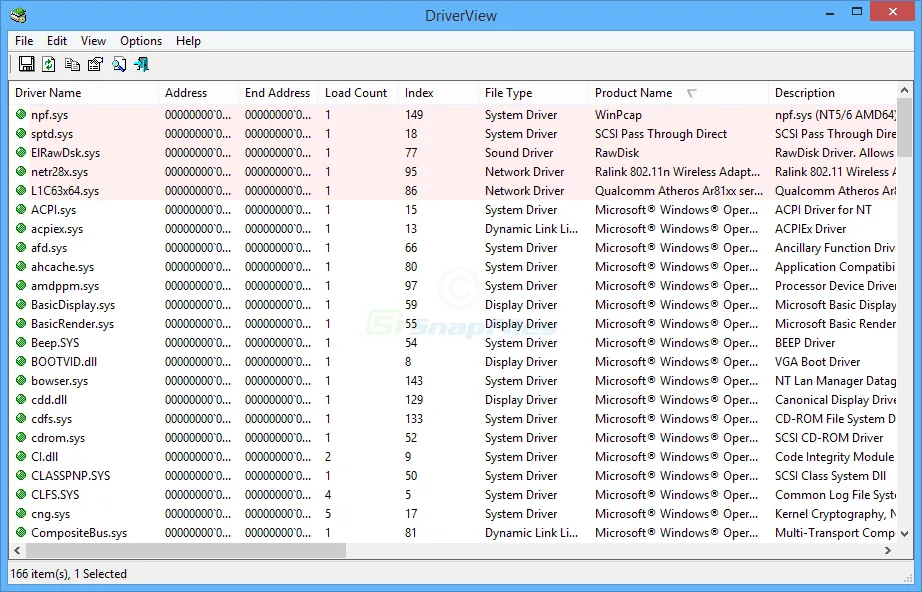
Task: Click the green icon beside BOOTVID.dll
Action: click(x=21, y=362)
